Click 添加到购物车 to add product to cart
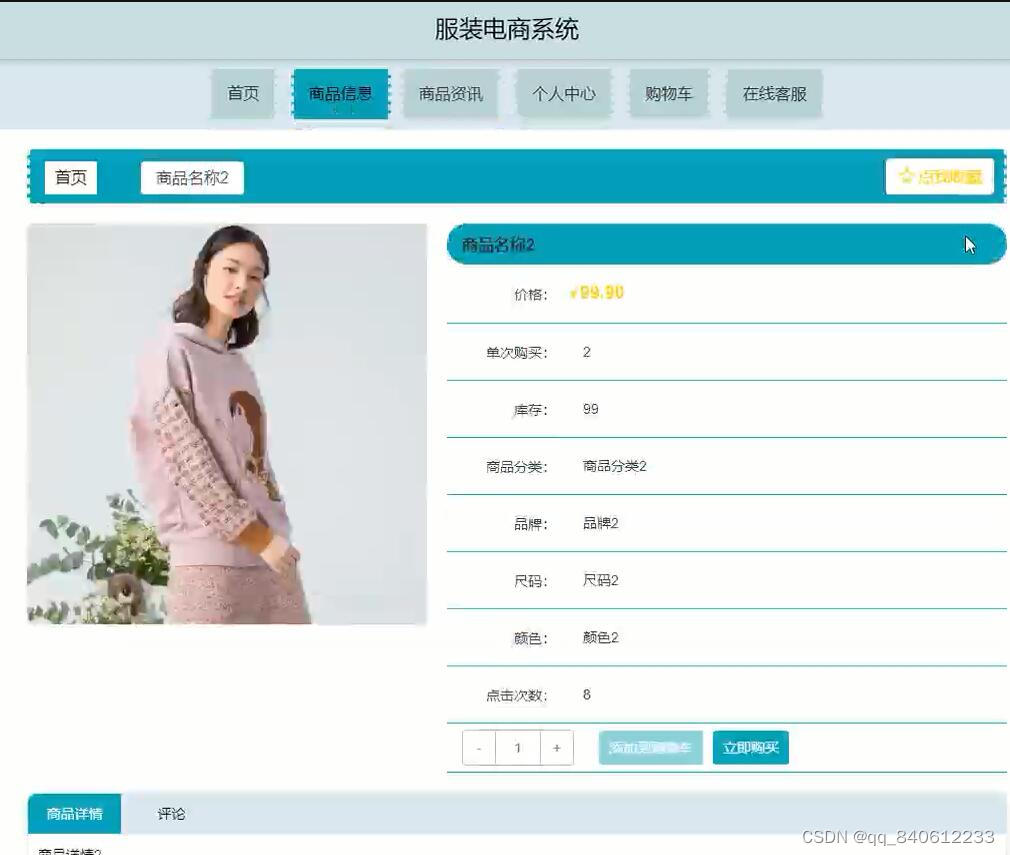1010x855 pixels. coord(650,747)
